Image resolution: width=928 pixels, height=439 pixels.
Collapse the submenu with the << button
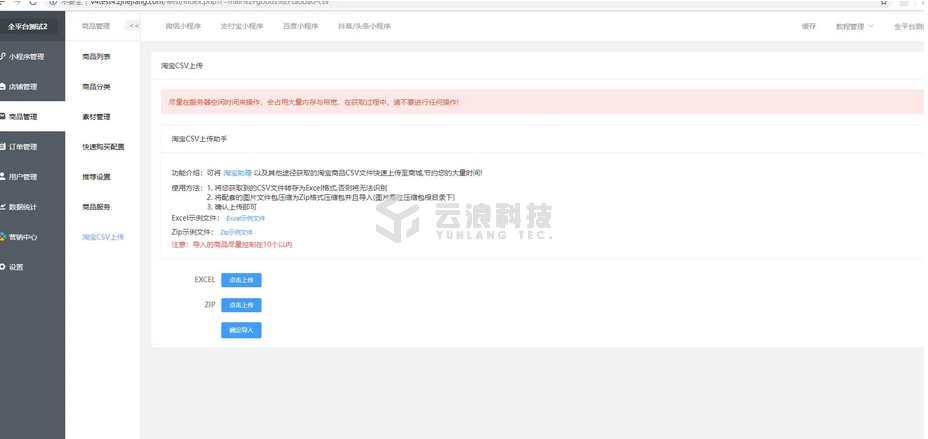click(x=133, y=26)
